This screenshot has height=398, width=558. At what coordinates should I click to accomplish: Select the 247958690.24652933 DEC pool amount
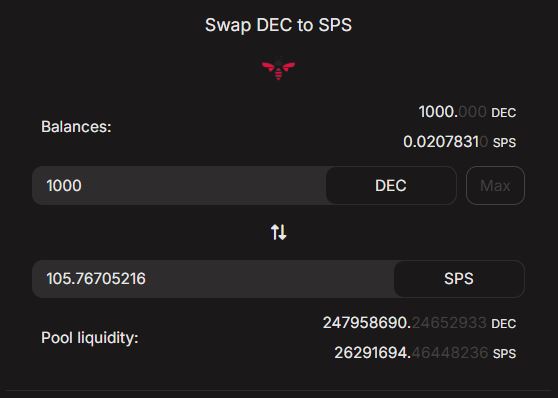404,323
